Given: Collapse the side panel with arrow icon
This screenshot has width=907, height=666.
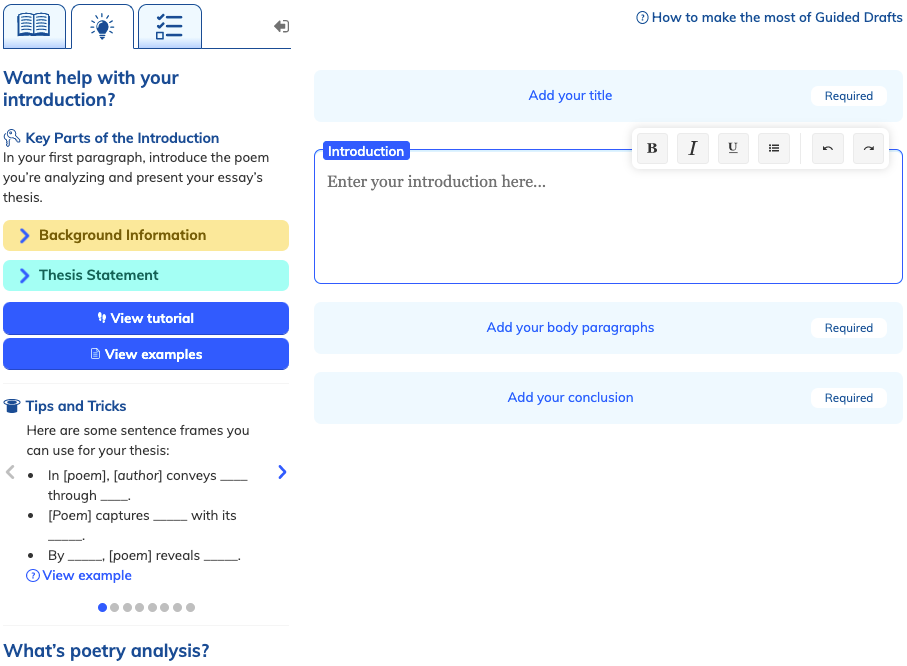Looking at the screenshot, I should [281, 27].
